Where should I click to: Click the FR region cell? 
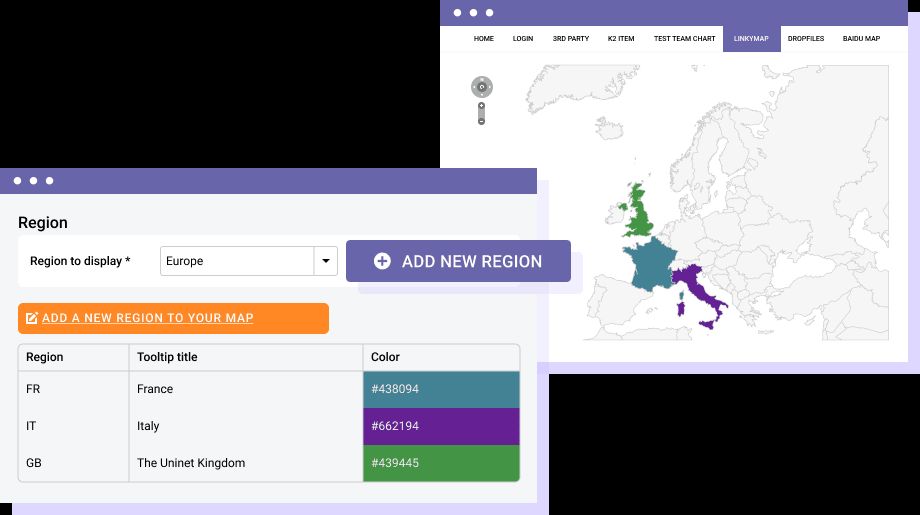coord(73,389)
